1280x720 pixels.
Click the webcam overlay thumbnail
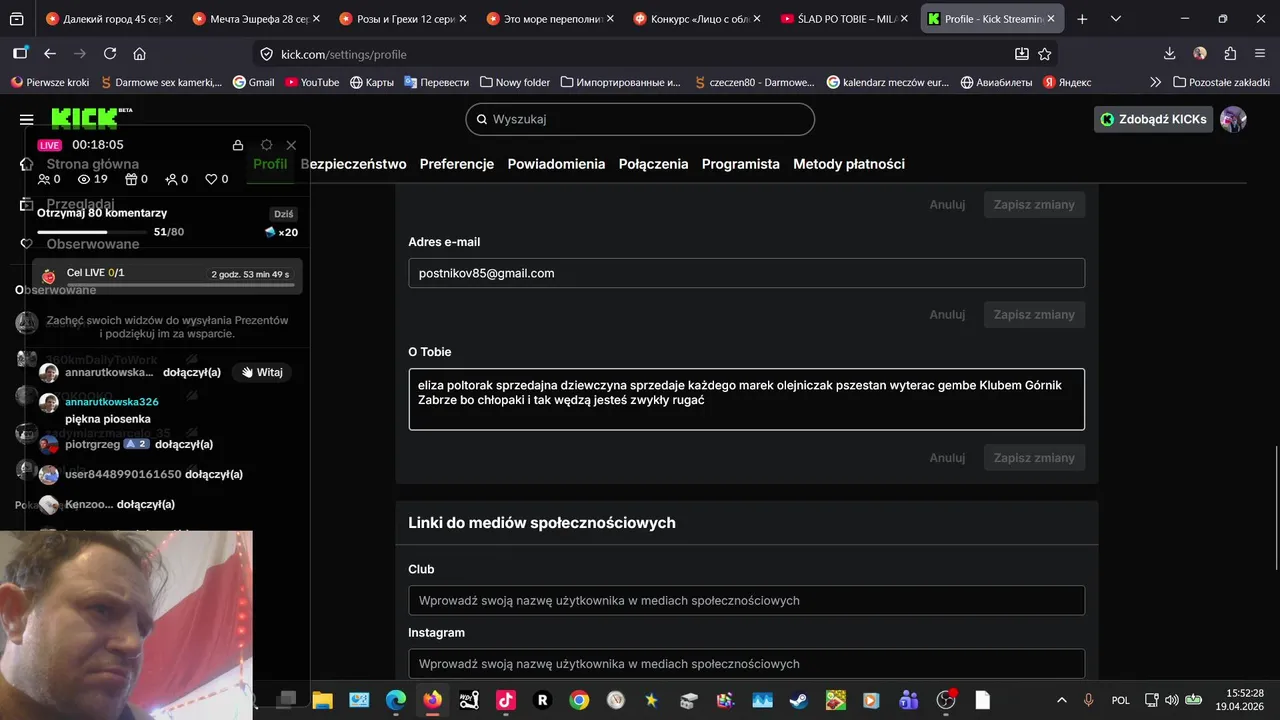pos(126,625)
